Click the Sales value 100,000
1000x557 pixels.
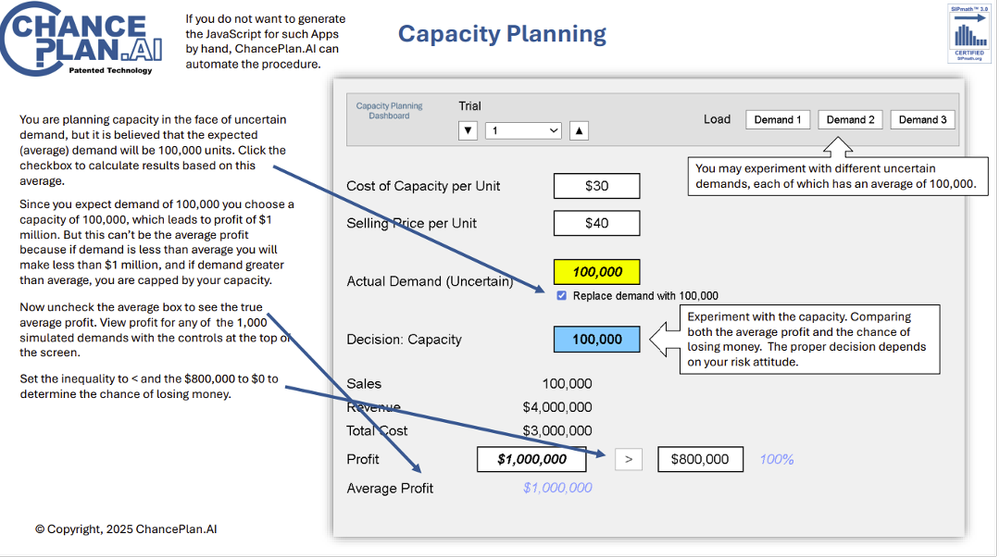tap(567, 384)
